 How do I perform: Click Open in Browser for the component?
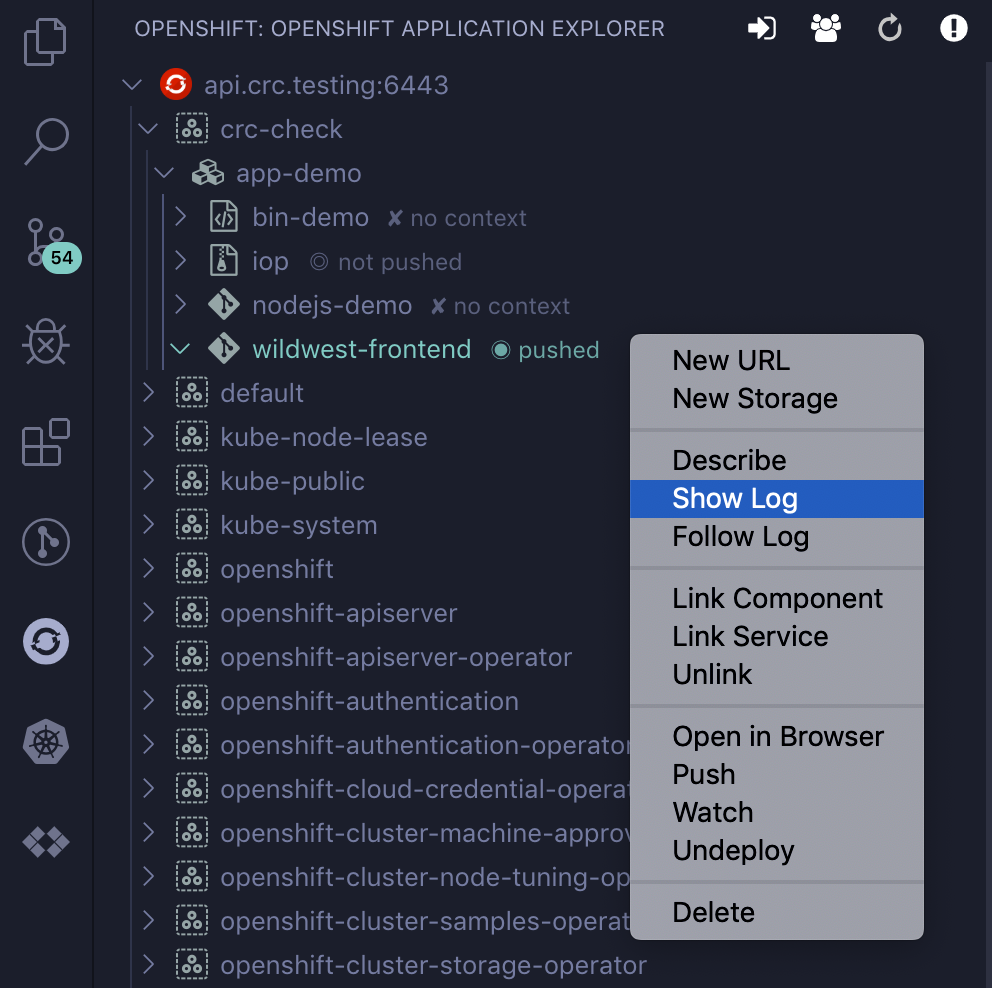778,736
